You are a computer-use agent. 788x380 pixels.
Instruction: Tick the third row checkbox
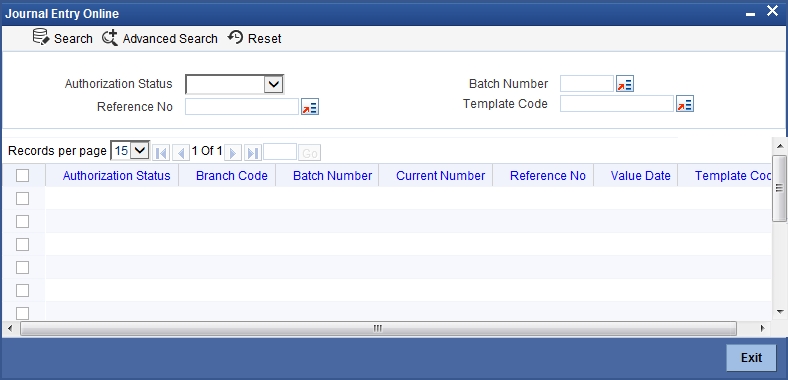point(22,245)
